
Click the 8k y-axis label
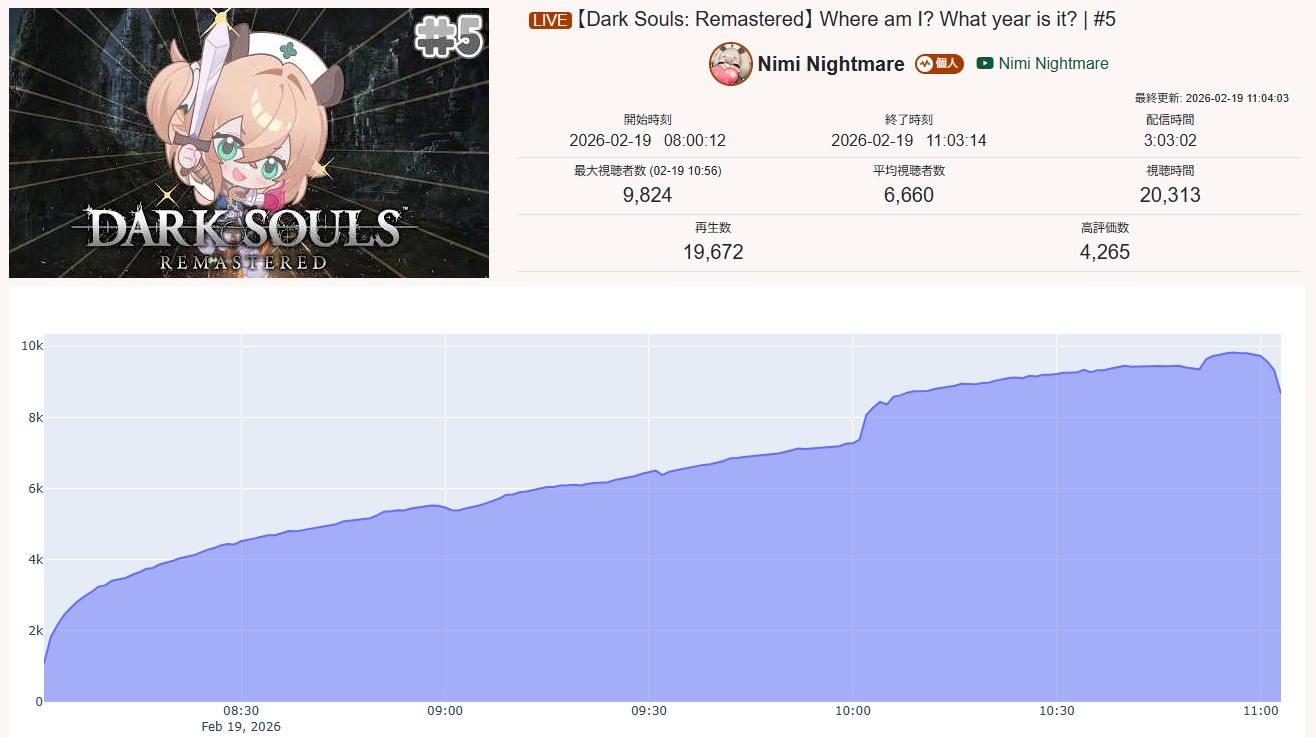pos(35,417)
